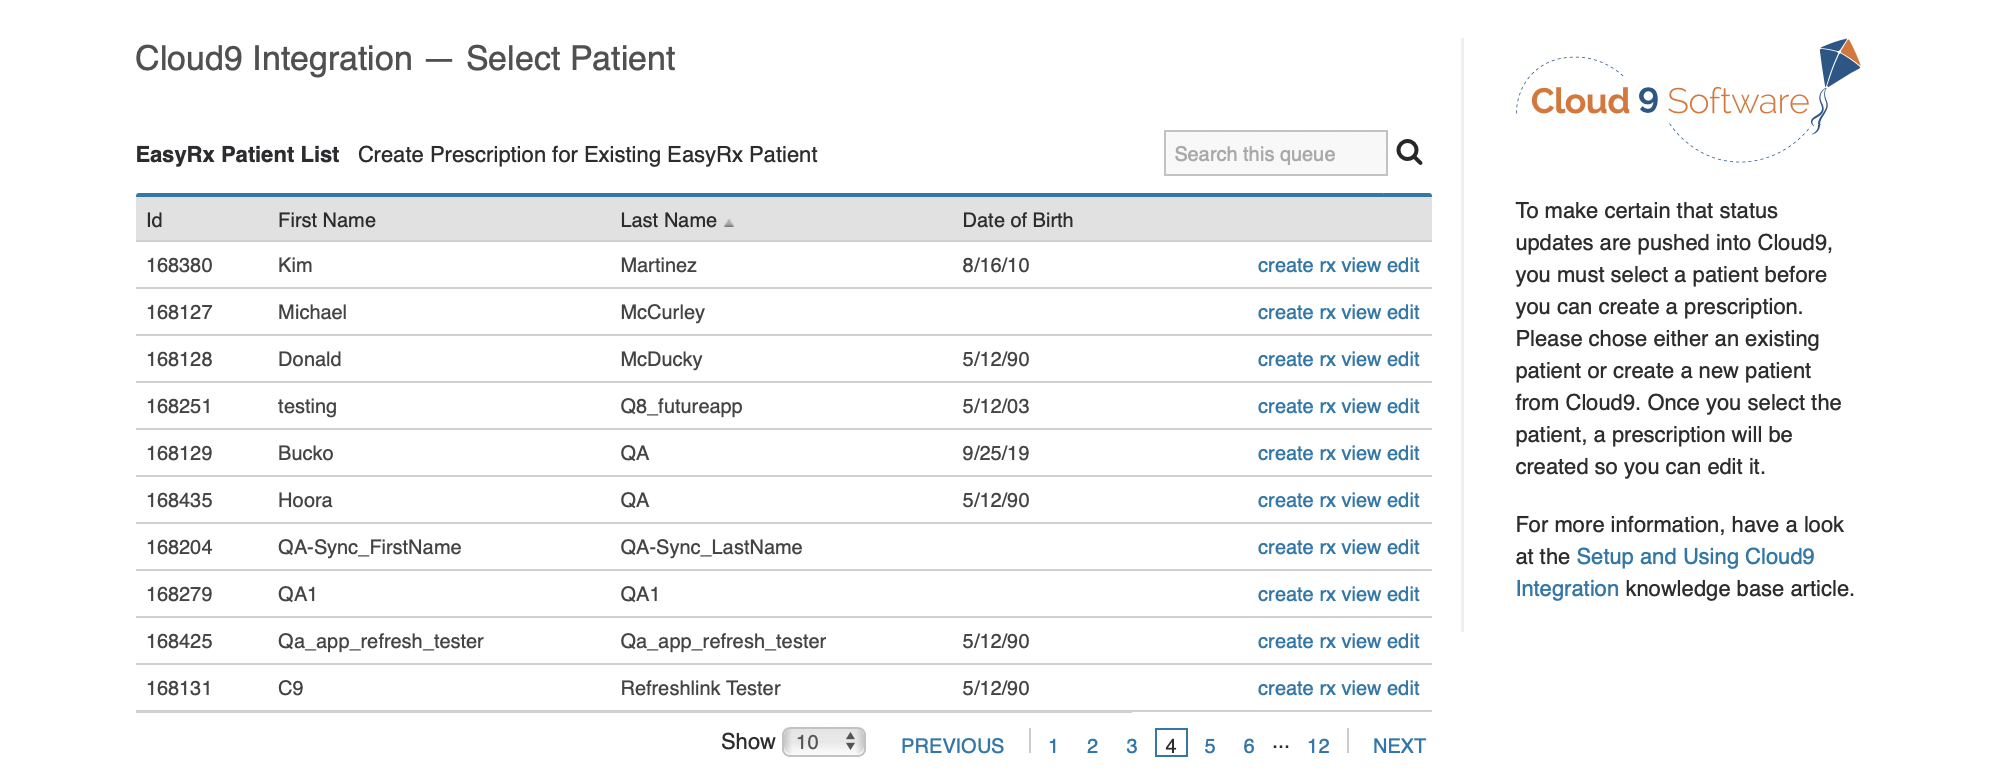The height and width of the screenshot is (780, 2000).
Task: Edit patient QA-Sync_LastName
Action: pyautogui.click(x=1403, y=547)
